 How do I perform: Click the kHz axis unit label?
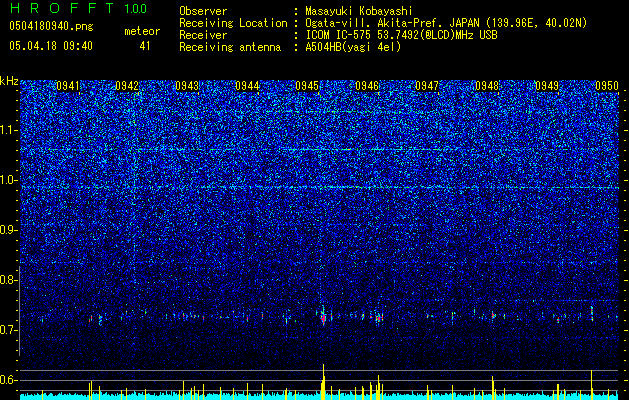coord(9,81)
